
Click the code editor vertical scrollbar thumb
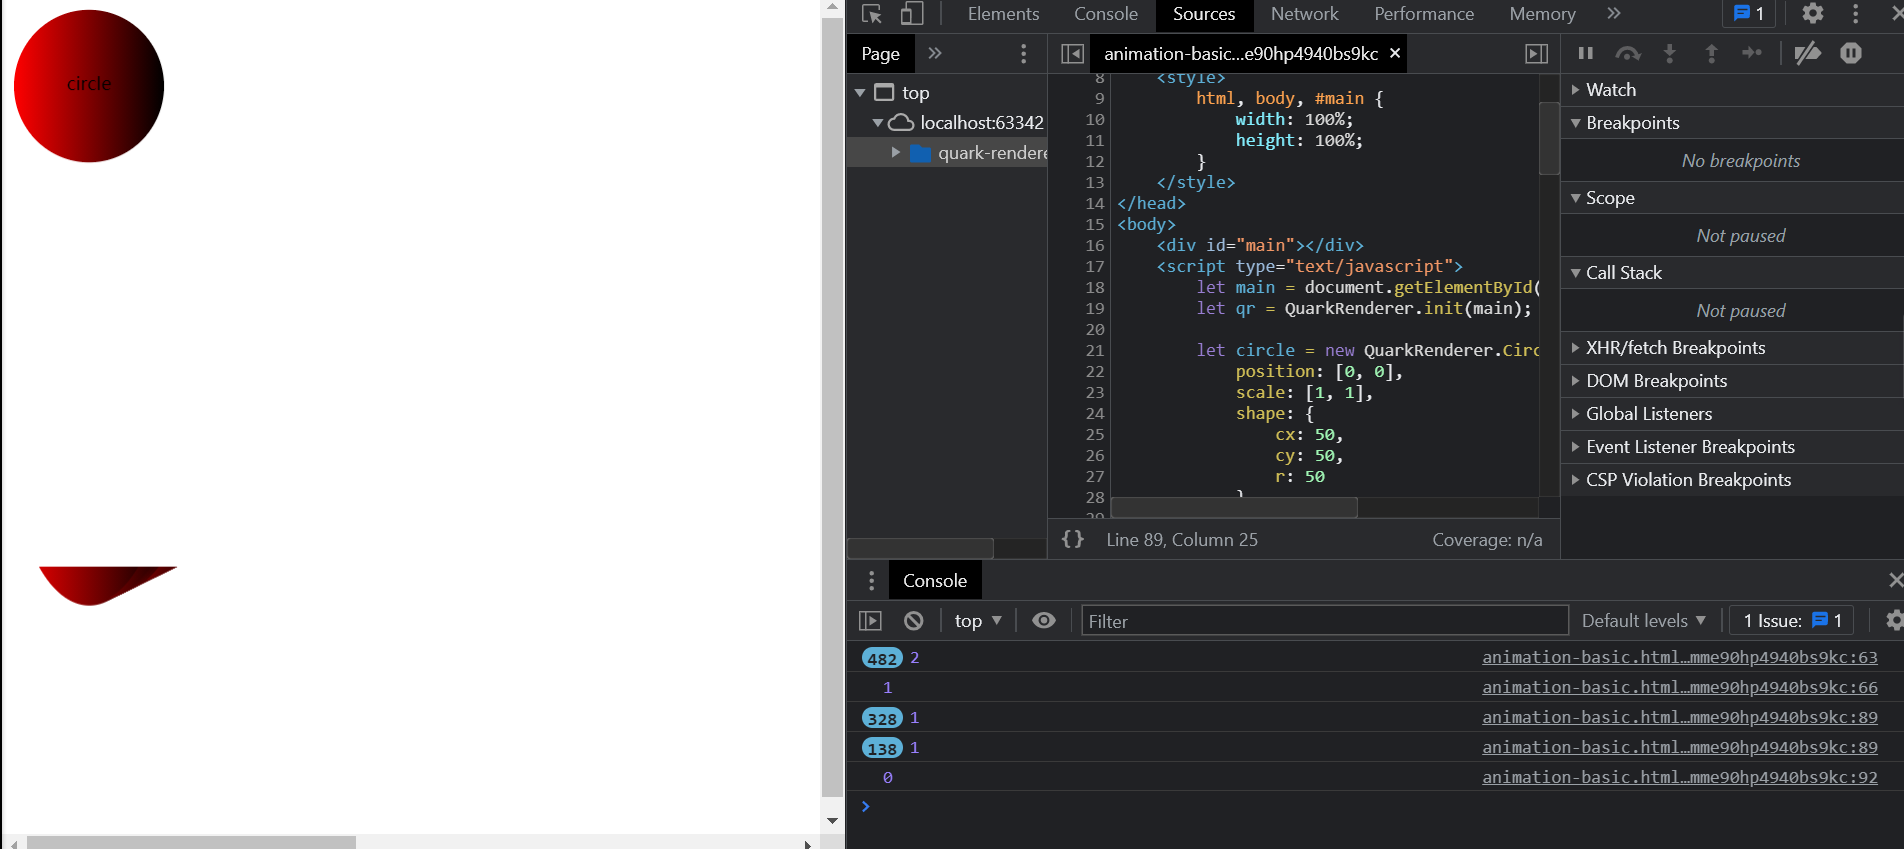click(1549, 138)
